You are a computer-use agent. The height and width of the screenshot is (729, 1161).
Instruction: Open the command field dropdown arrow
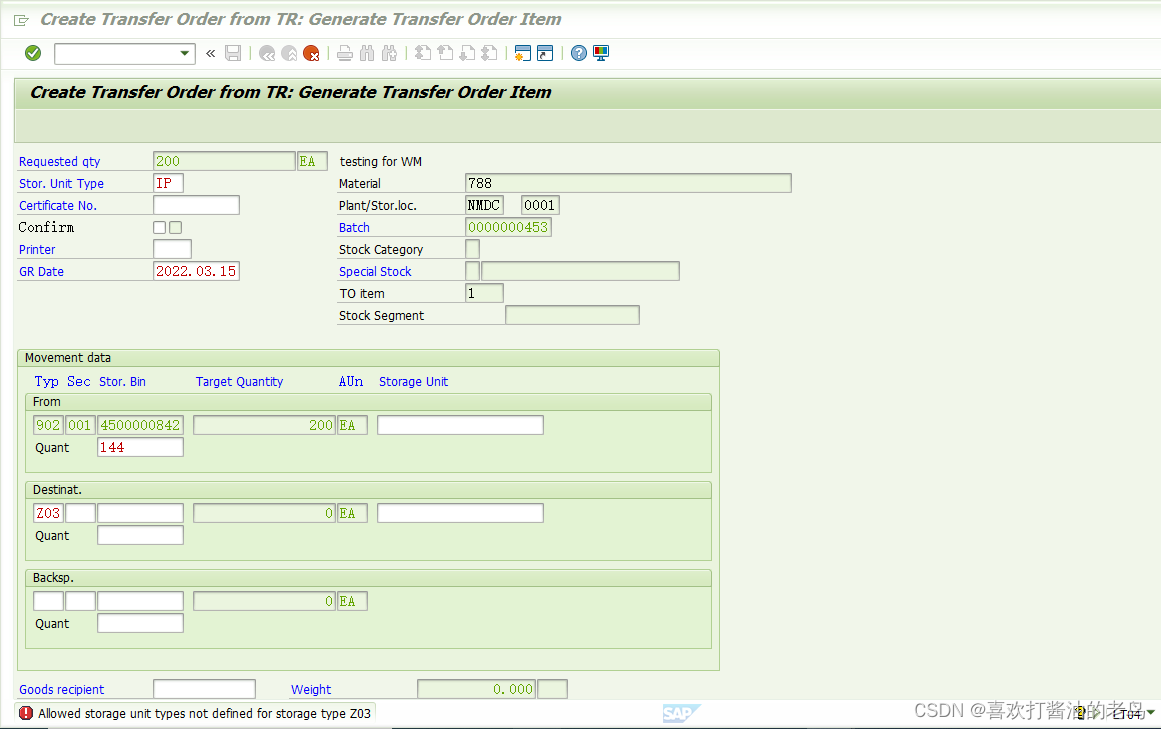click(x=183, y=53)
